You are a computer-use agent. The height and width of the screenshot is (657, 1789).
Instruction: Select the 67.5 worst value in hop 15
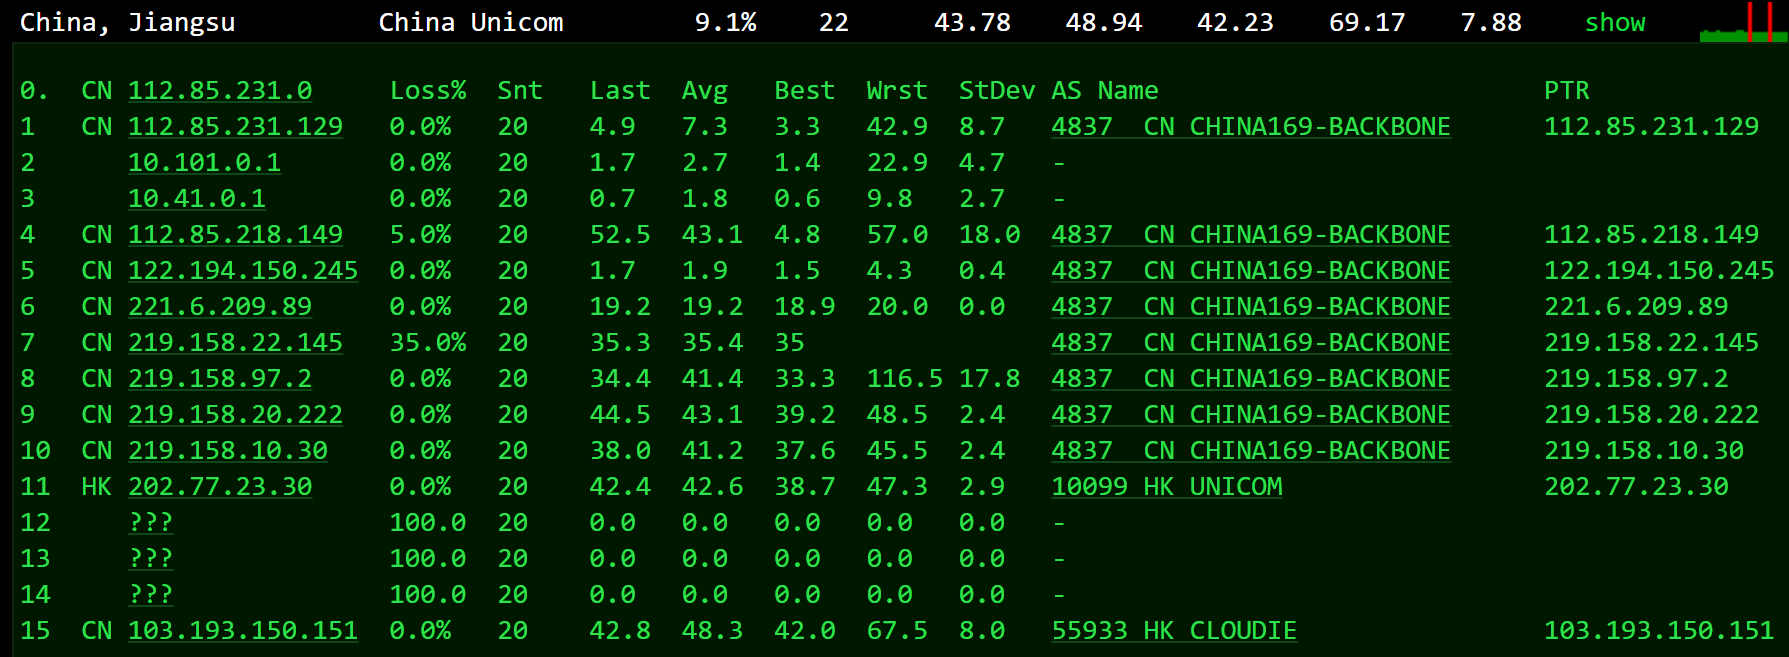click(897, 631)
